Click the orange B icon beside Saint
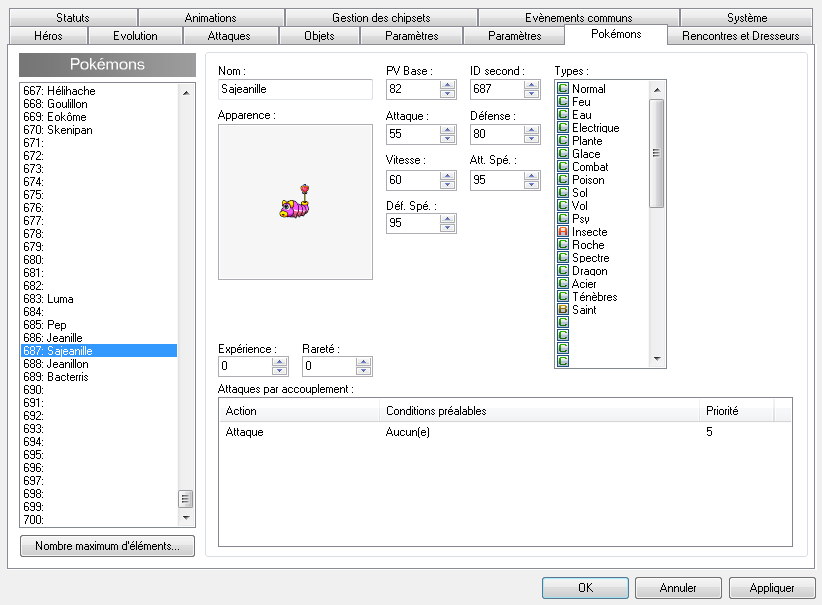The width and height of the screenshot is (822, 605). (563, 309)
